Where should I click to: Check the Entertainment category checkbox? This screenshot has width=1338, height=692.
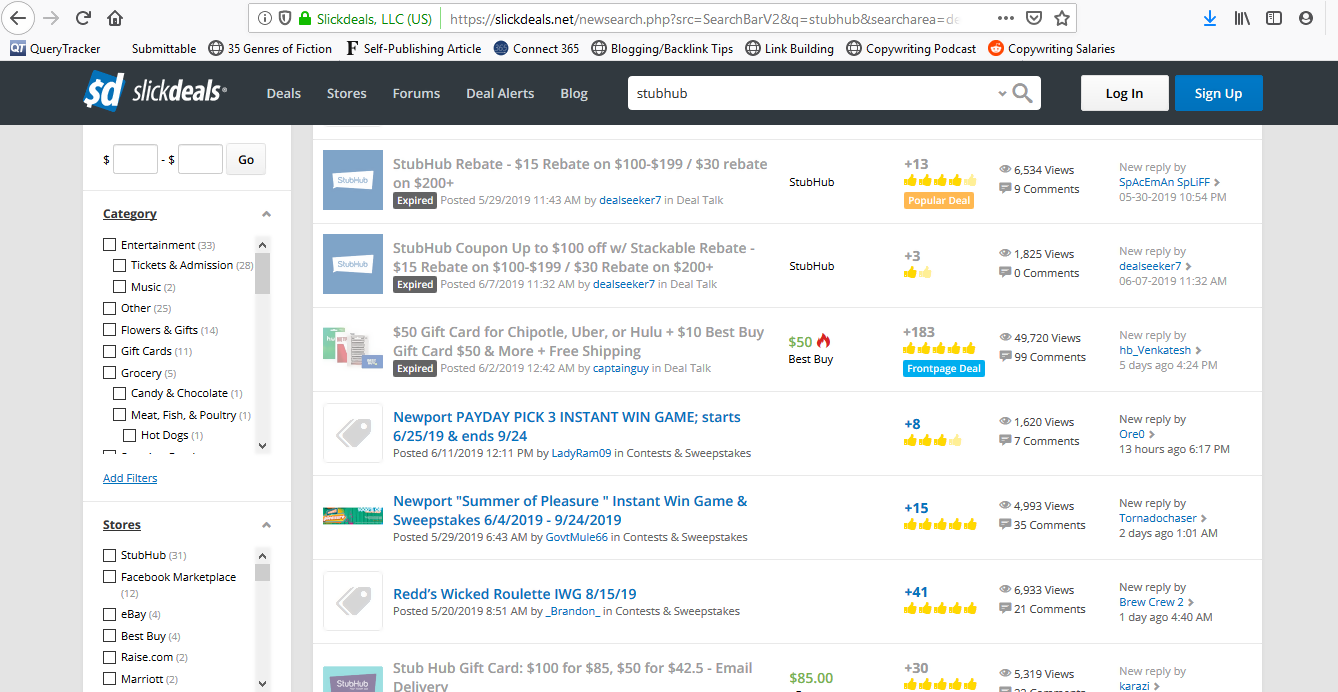[x=110, y=245]
